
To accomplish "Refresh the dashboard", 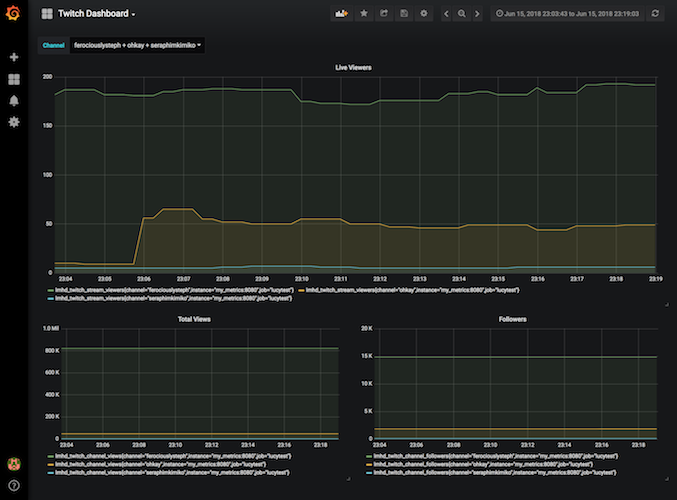I will pyautogui.click(x=655, y=14).
